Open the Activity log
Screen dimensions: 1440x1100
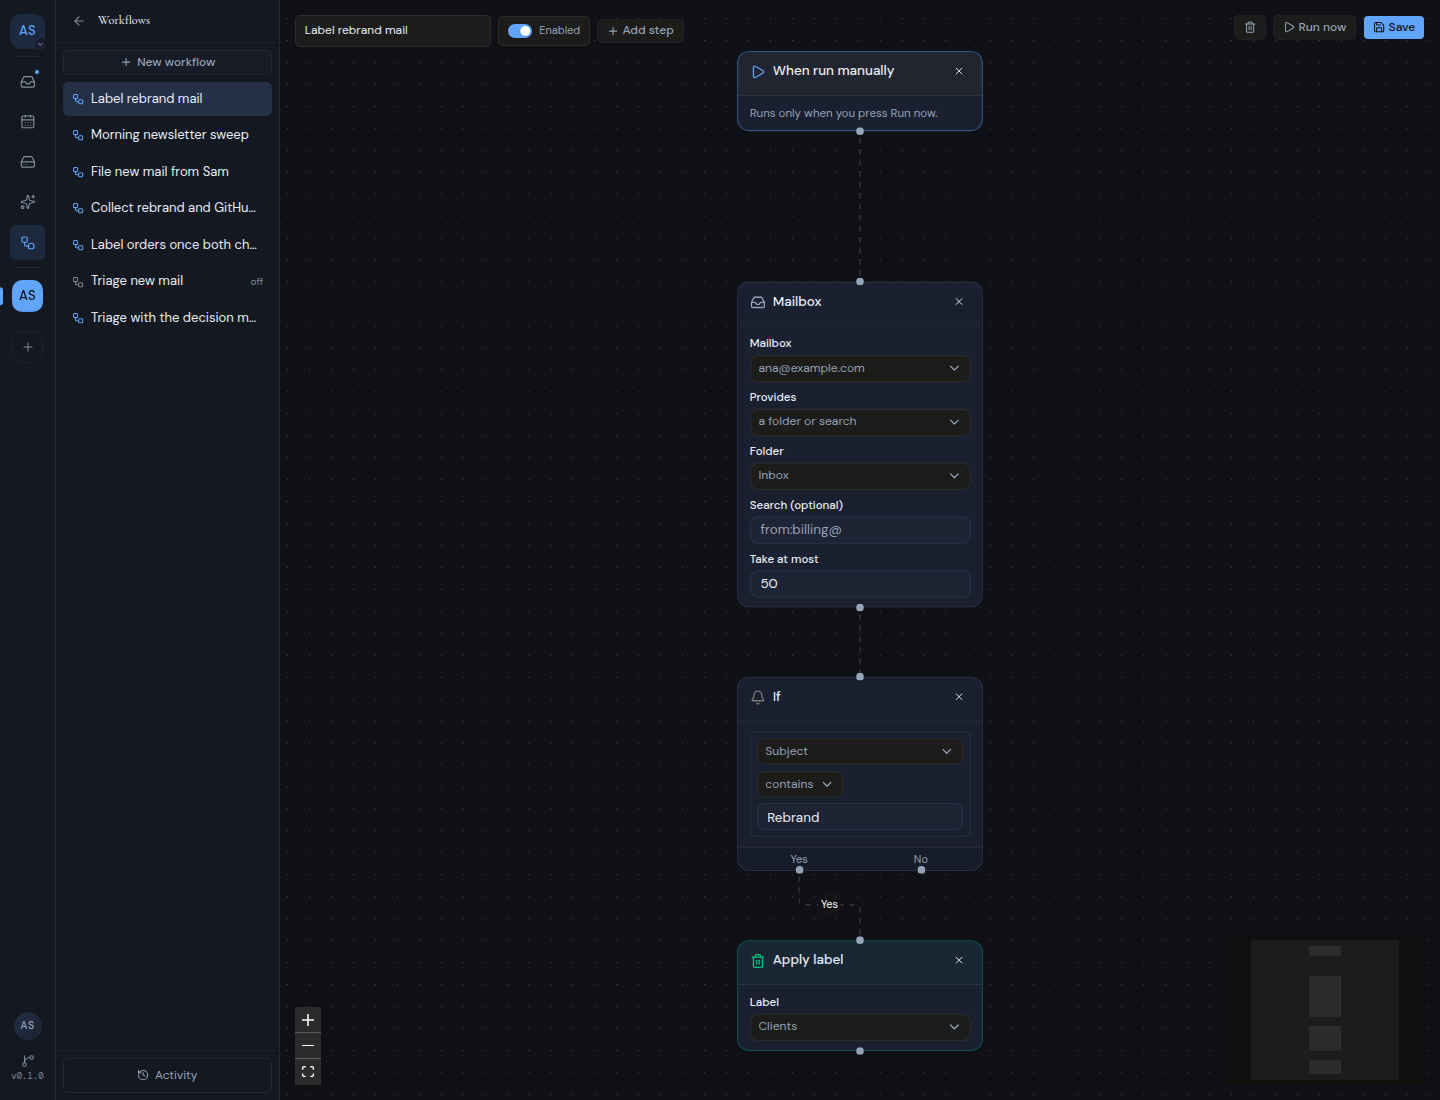click(167, 1075)
